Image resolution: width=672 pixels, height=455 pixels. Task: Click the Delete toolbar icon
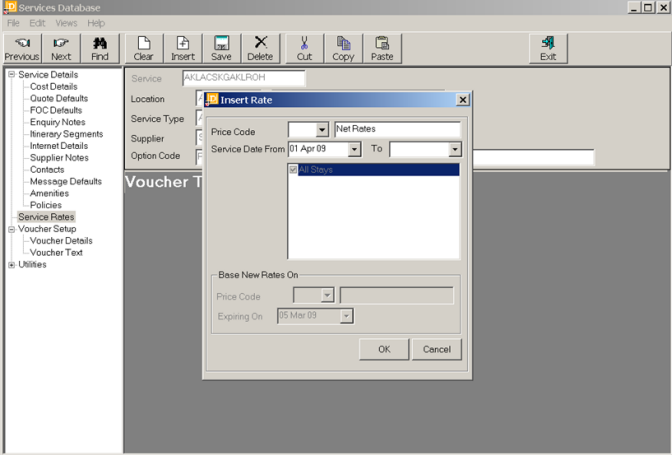(260, 43)
